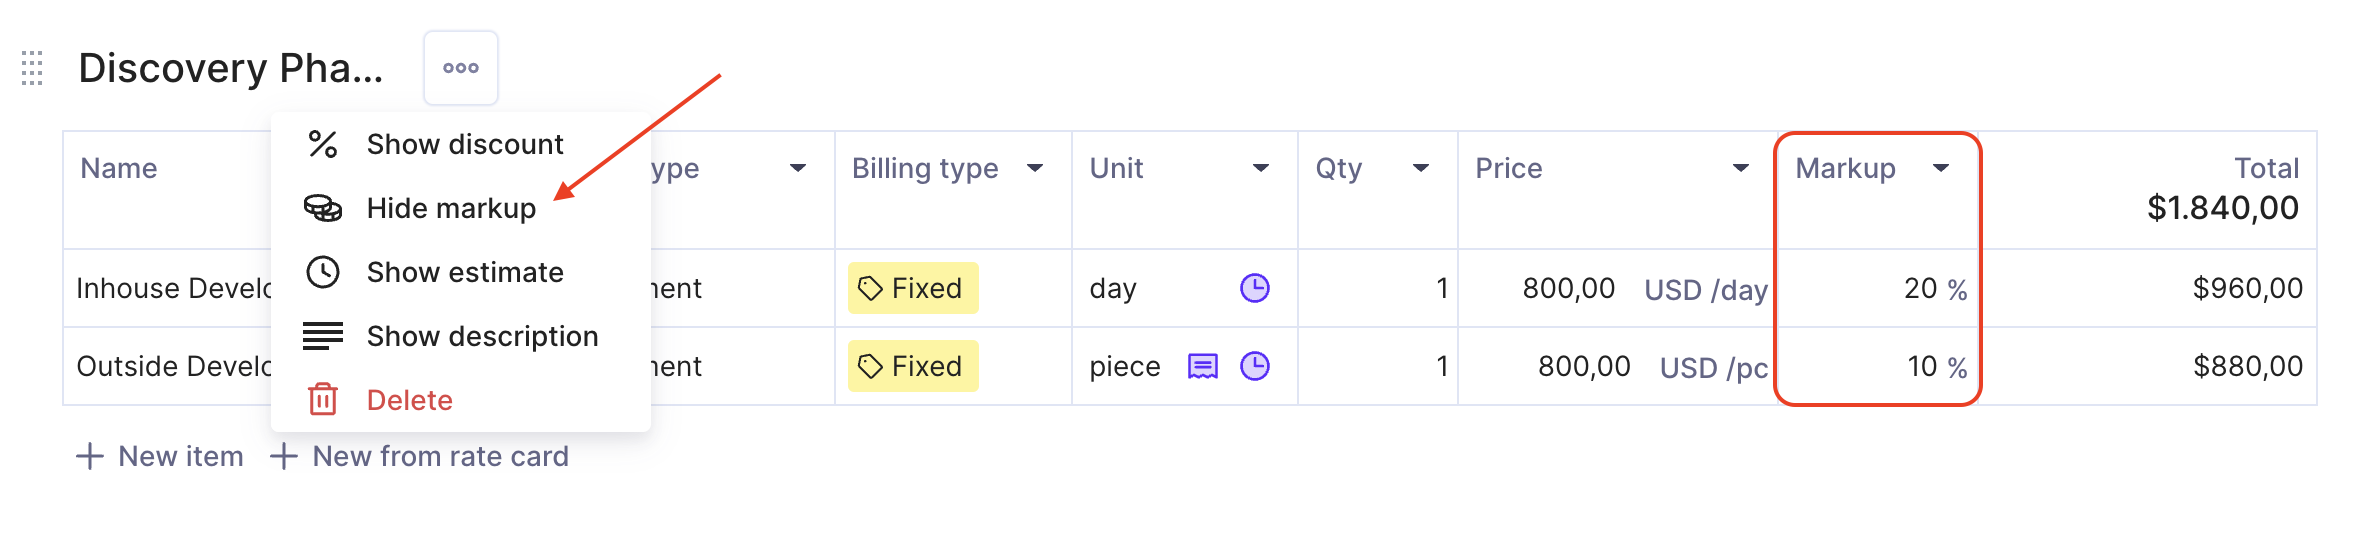Open the Price column dropdown arrow
Image resolution: width=2366 pixels, height=560 pixels.
(x=1741, y=168)
